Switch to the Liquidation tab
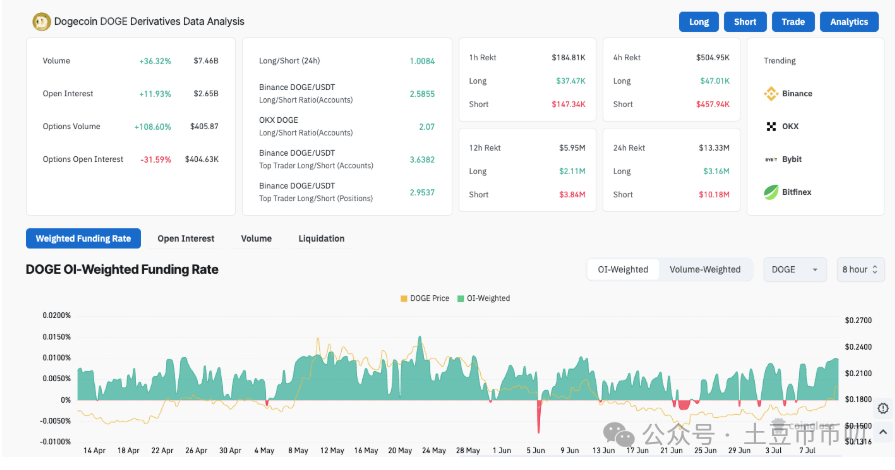 coord(321,239)
